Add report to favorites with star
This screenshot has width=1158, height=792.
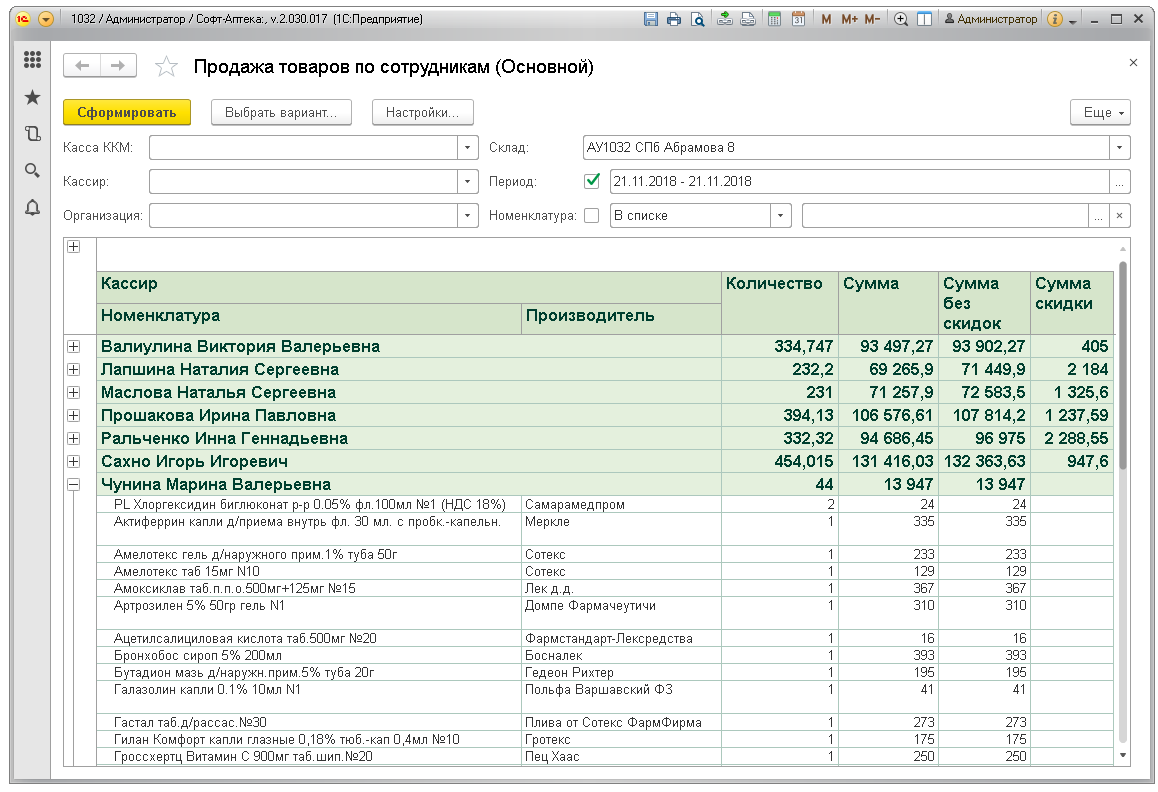pos(166,67)
